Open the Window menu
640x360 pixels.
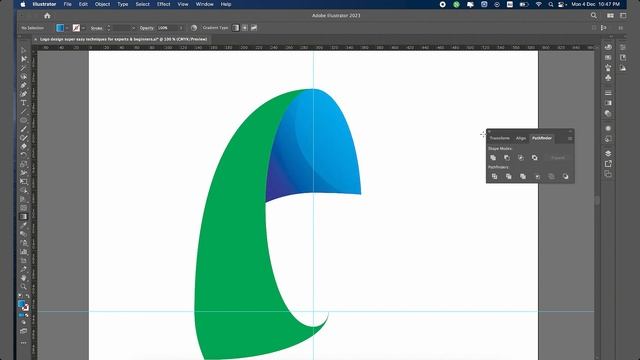pos(204,4)
